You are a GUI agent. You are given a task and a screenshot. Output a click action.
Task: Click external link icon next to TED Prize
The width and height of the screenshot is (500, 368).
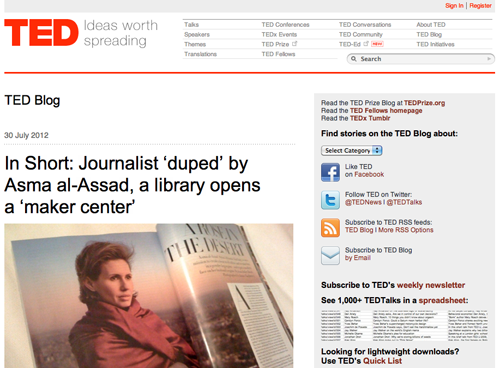coord(295,44)
